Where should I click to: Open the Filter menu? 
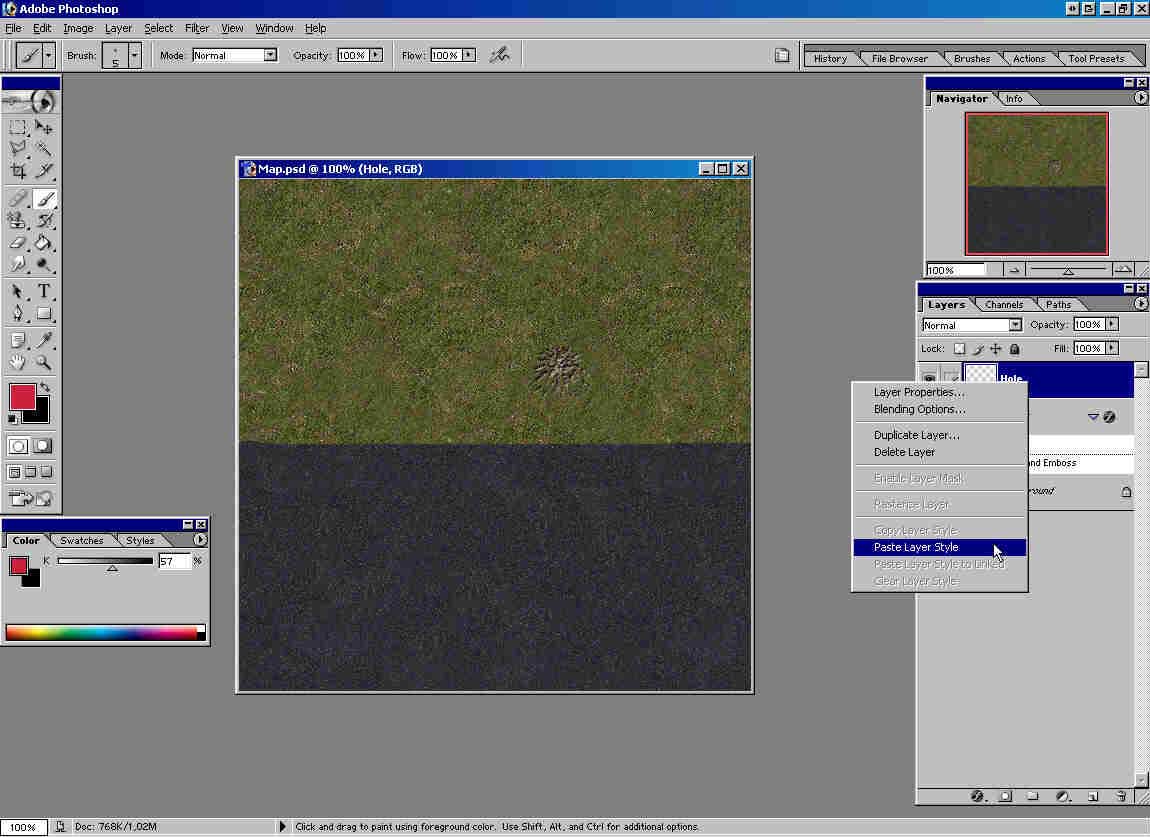coord(196,28)
